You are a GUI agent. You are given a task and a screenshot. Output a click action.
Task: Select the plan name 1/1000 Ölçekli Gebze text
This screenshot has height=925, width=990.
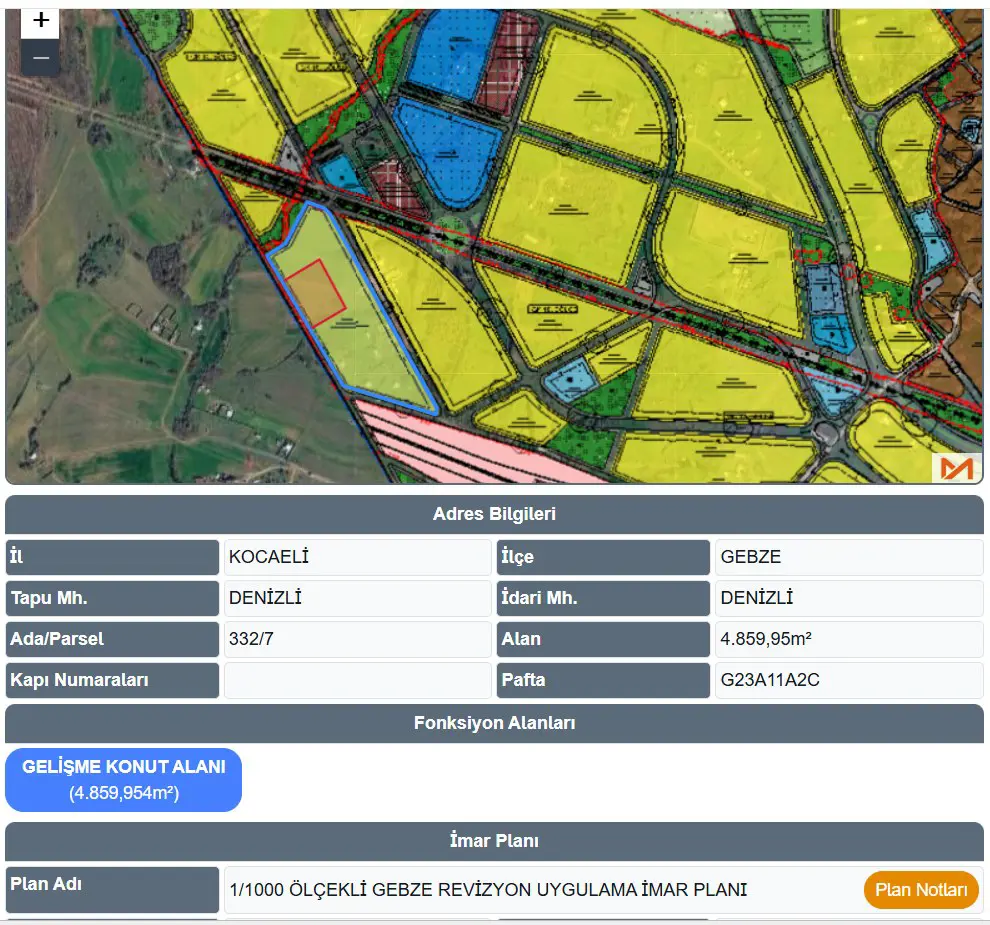(x=488, y=890)
